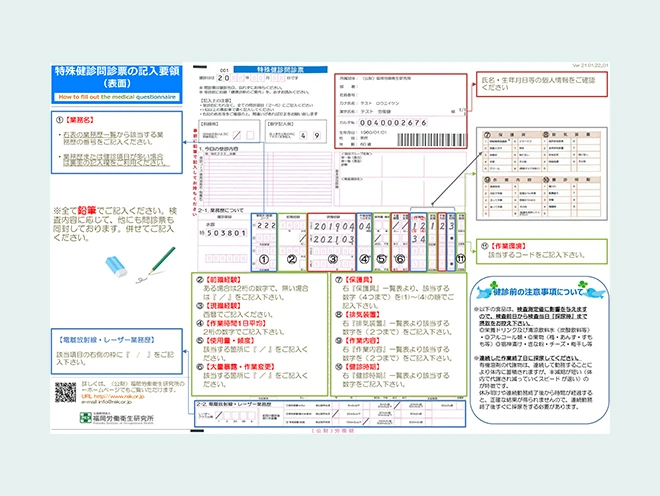Click the (公財)労衛研 footer text
The image size is (660, 496).
click(x=332, y=431)
